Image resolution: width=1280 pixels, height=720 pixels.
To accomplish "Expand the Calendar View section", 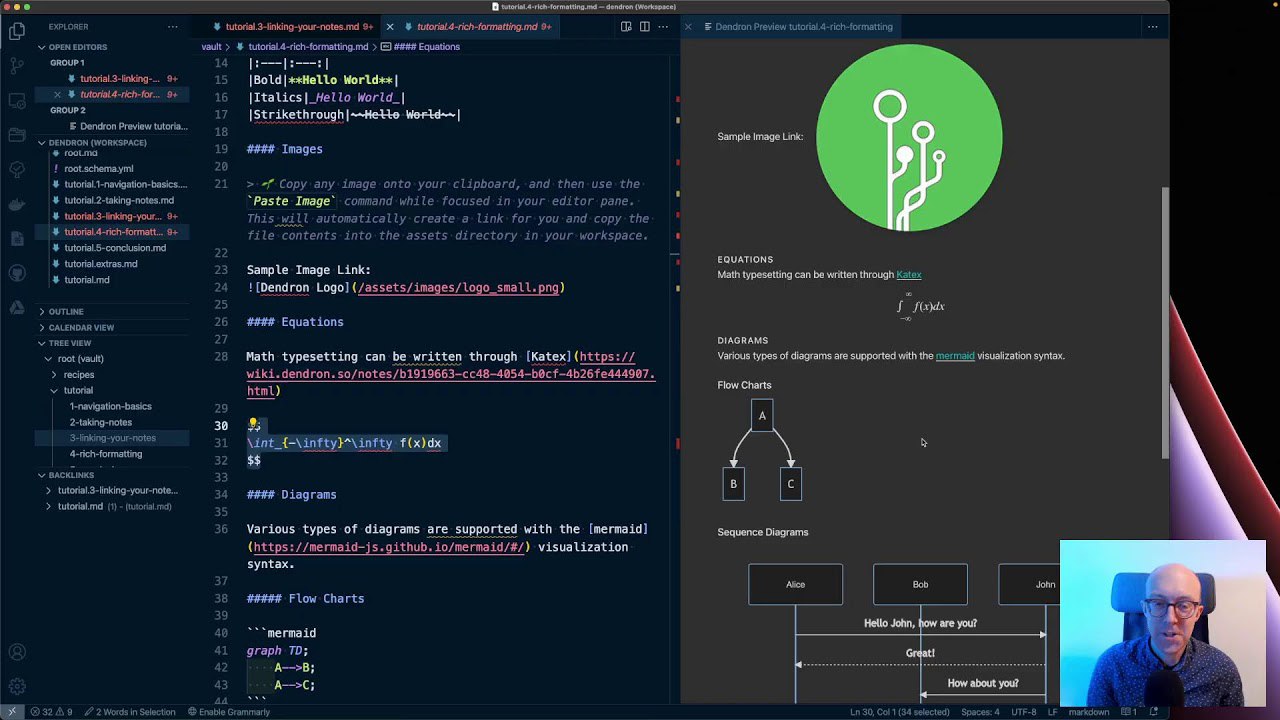I will pyautogui.click(x=81, y=327).
